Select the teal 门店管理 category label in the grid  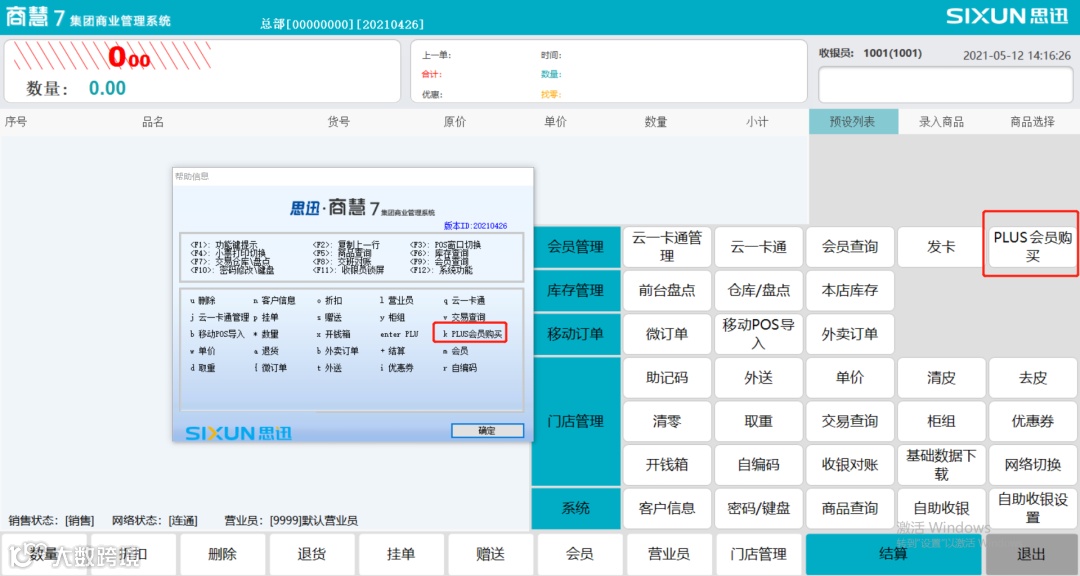pyautogui.click(x=576, y=421)
